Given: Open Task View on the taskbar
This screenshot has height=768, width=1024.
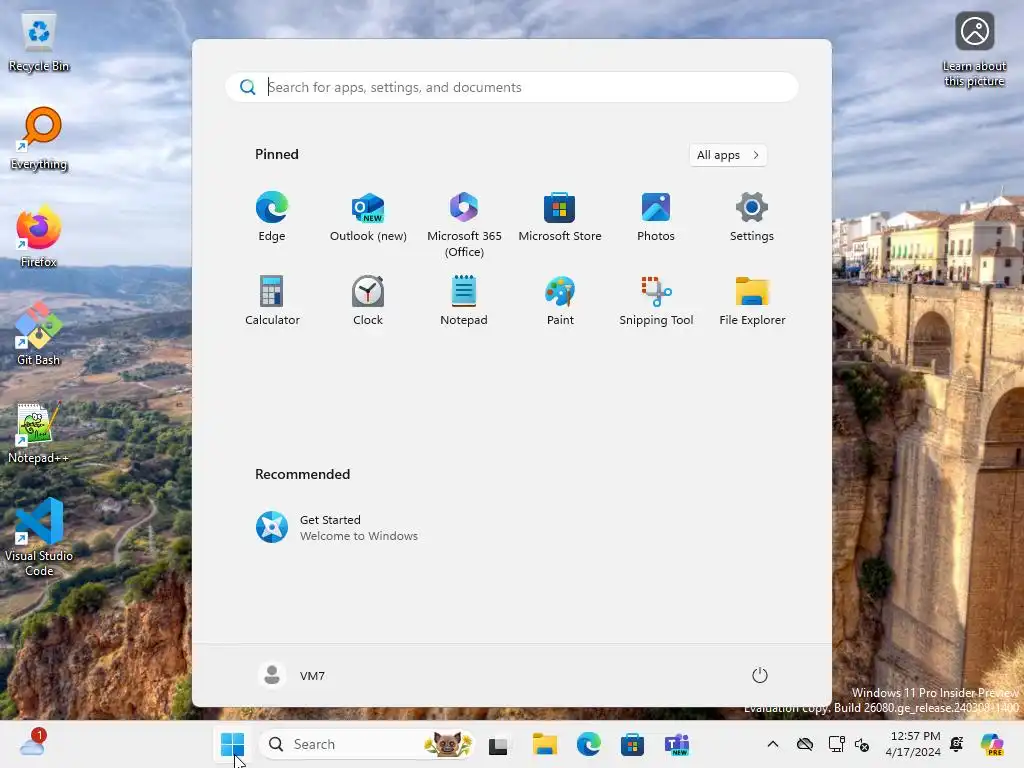Looking at the screenshot, I should tap(498, 745).
